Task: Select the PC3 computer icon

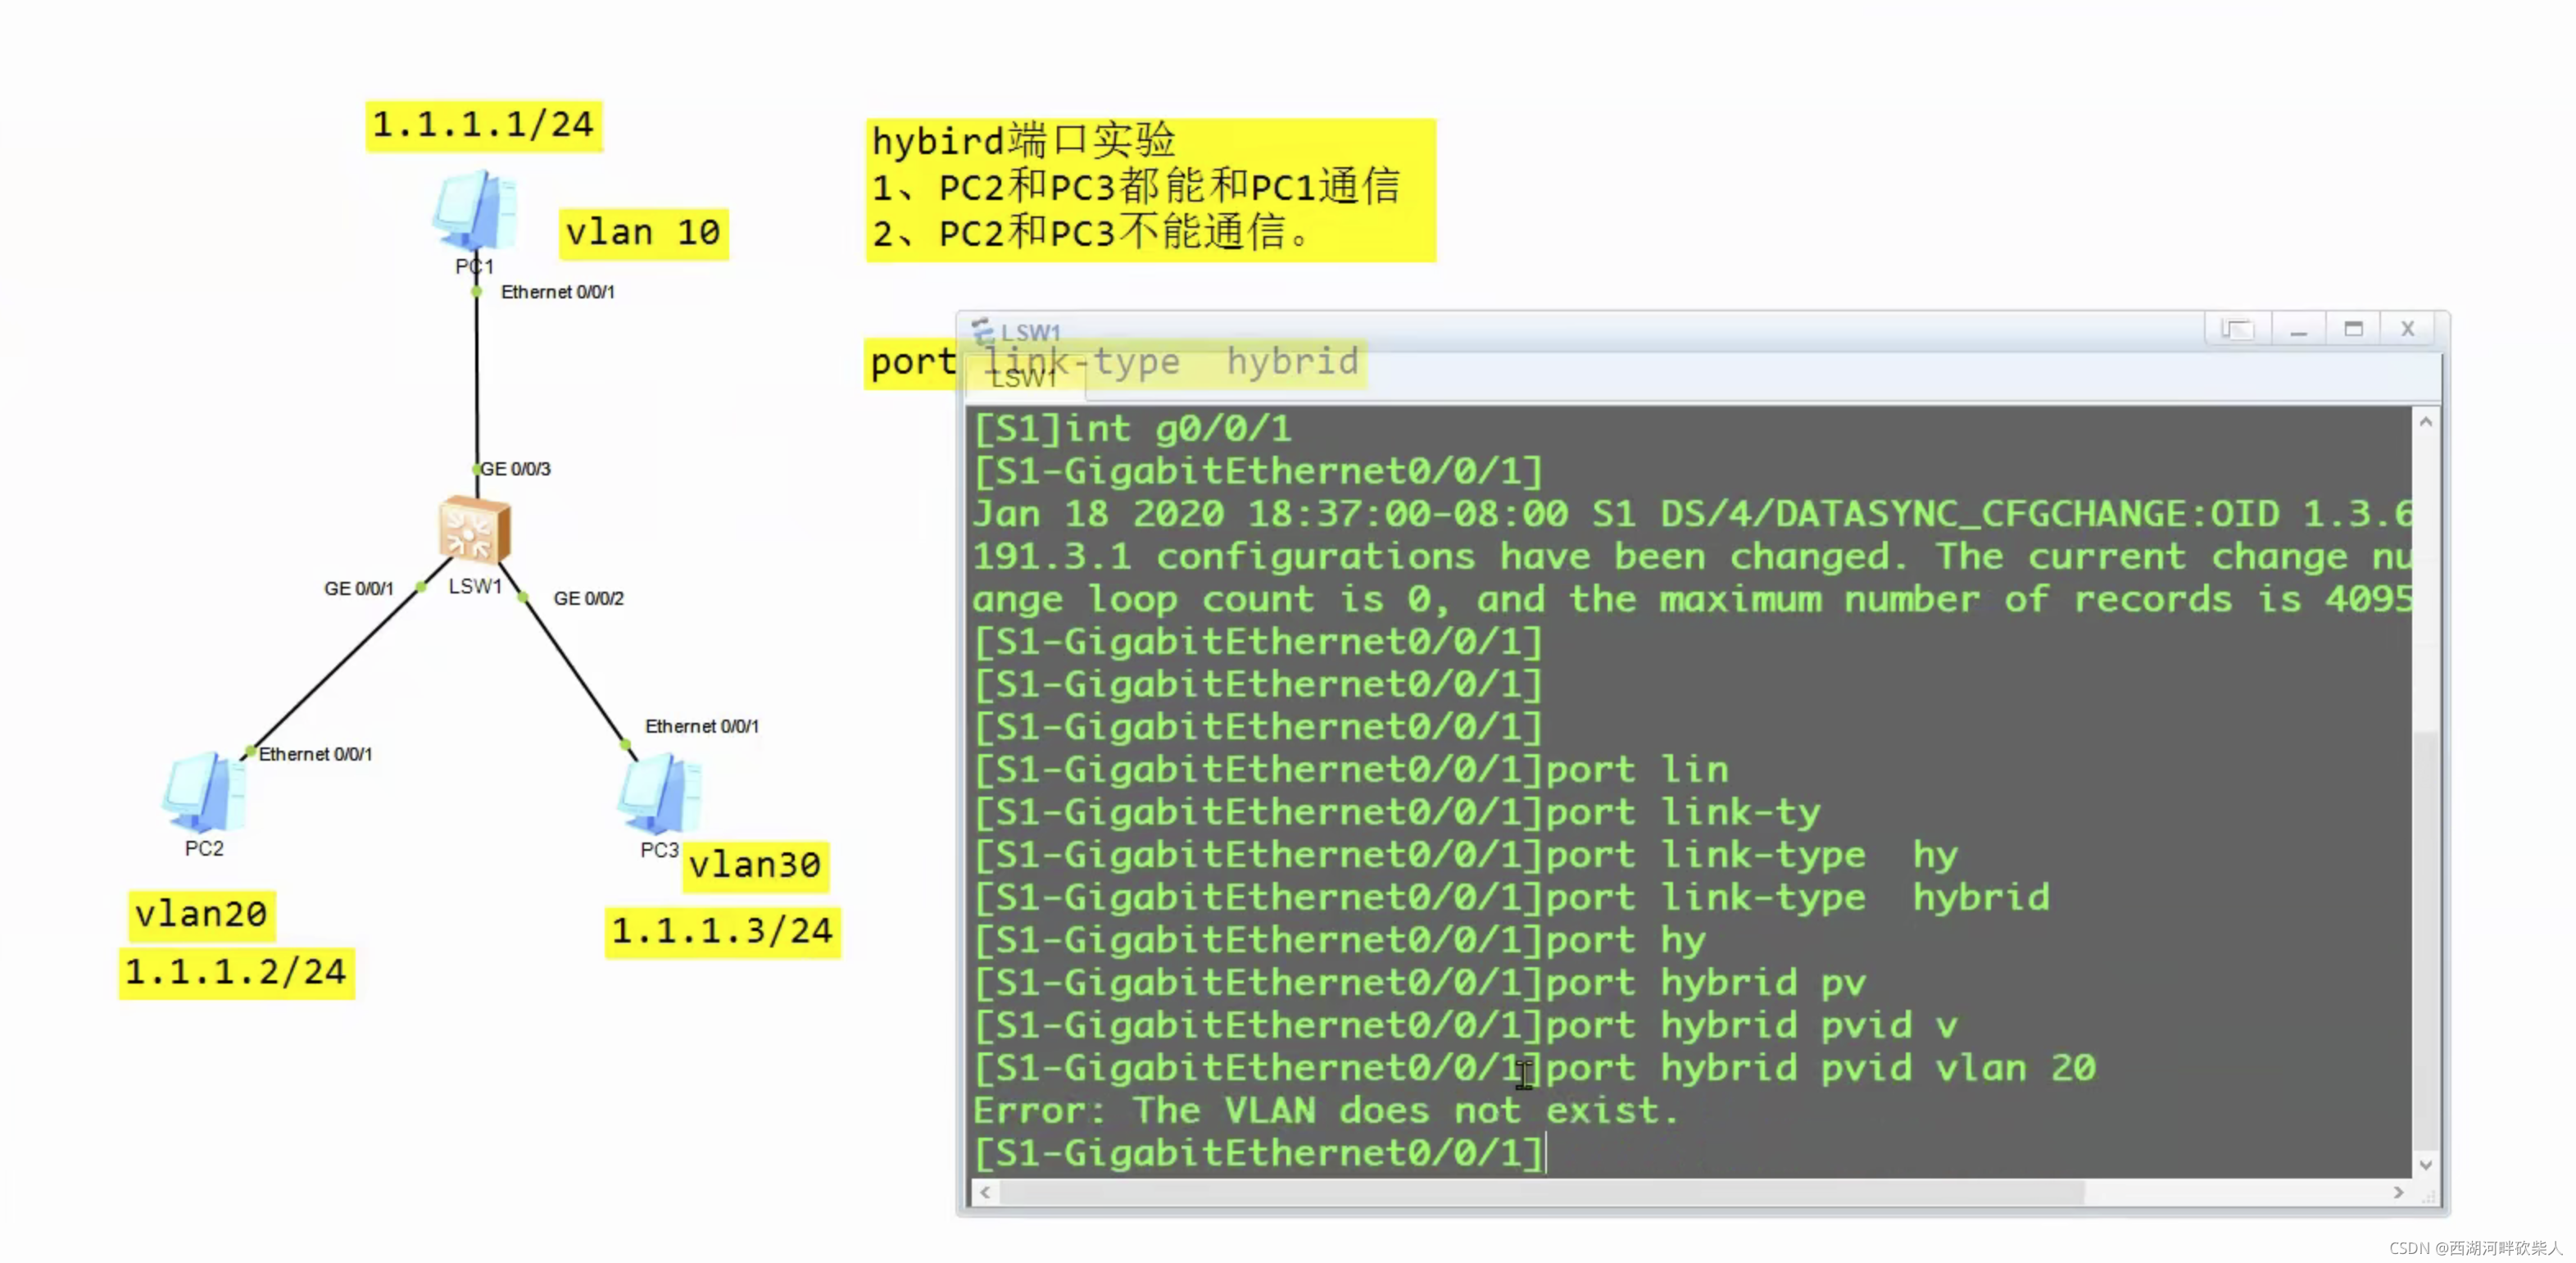Action: (659, 794)
